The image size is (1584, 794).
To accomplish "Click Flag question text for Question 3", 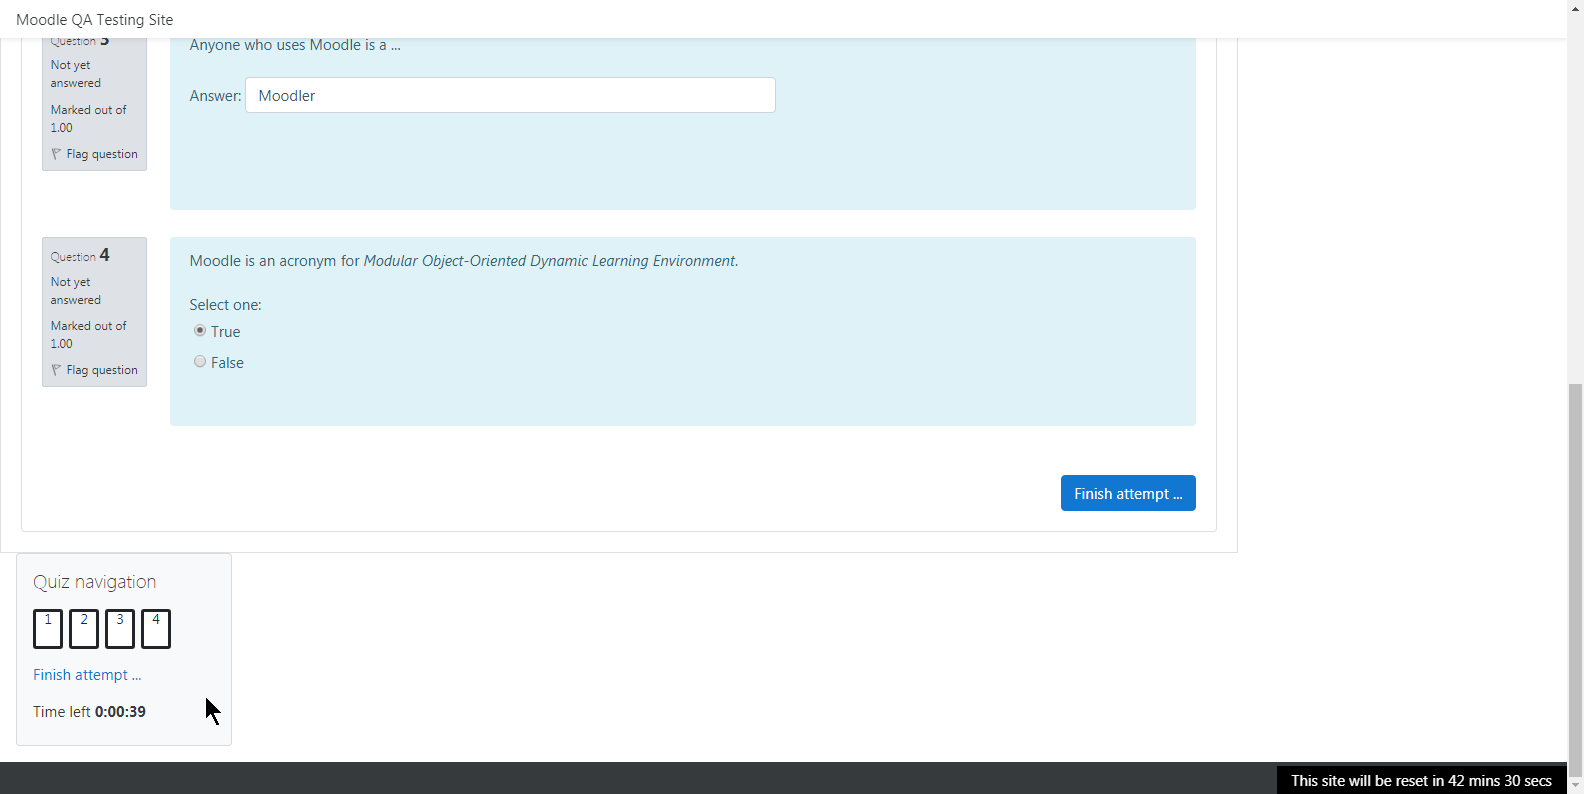I will point(102,154).
